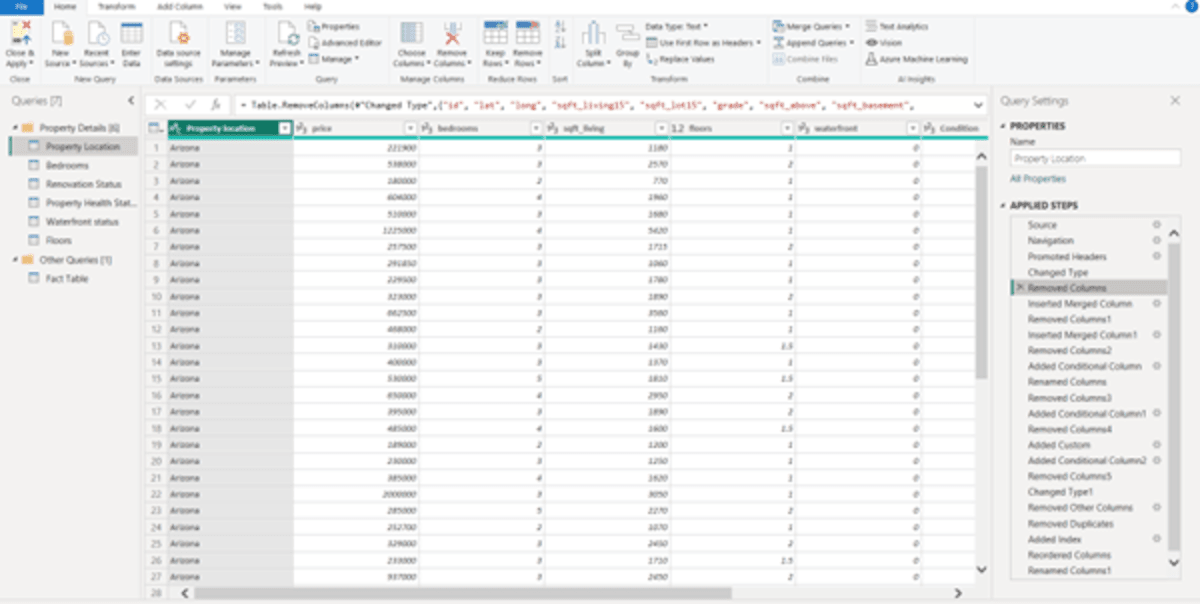Viewport: 1200px width, 604px height.
Task: Click the Enter Data icon
Action: pyautogui.click(x=131, y=33)
